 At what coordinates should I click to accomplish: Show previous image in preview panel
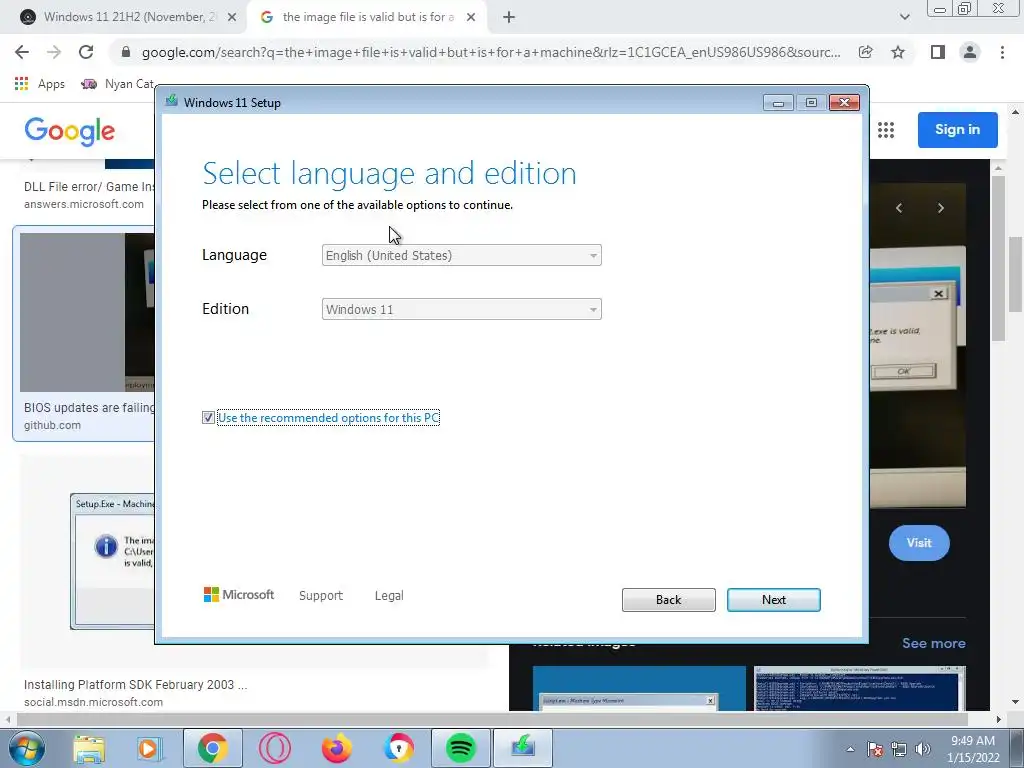point(899,208)
